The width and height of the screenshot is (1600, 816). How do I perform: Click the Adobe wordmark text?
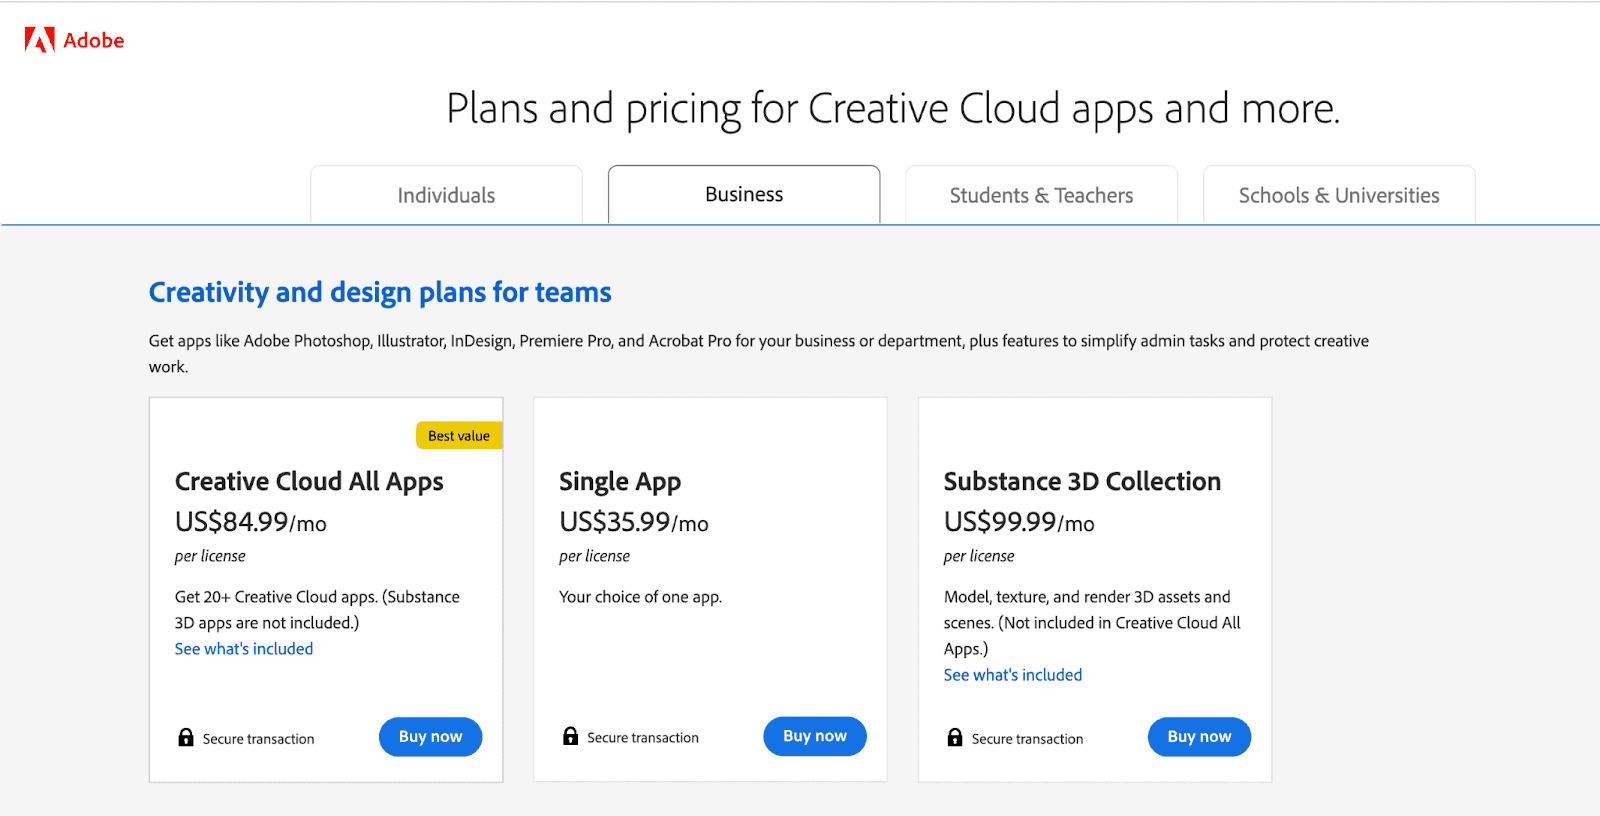[x=94, y=41]
